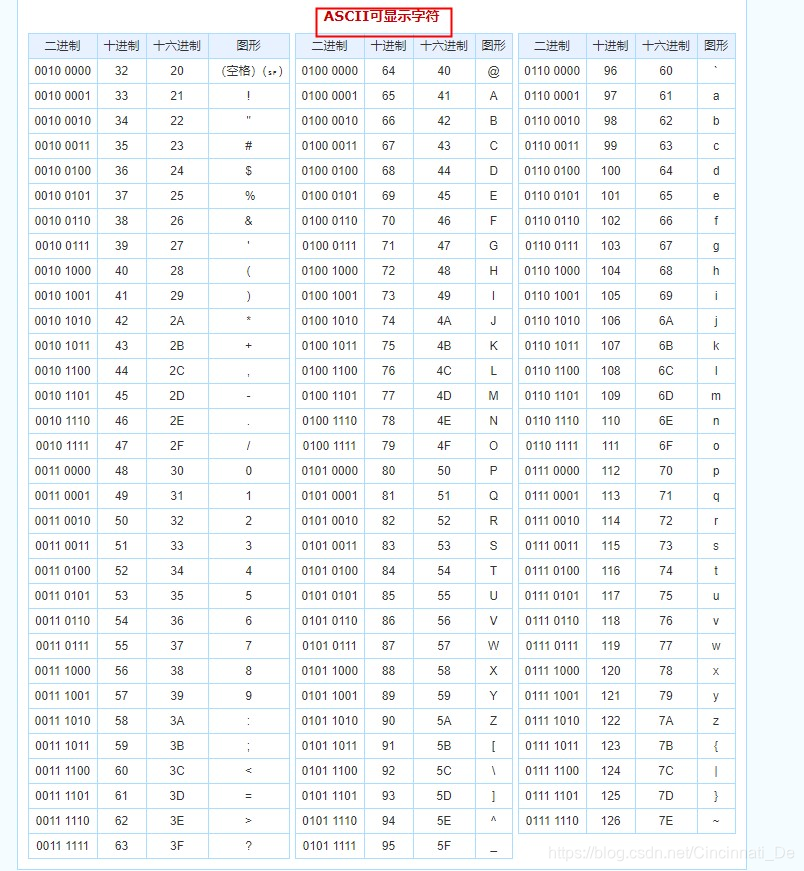Click binary cell '0011 1100'

click(63, 771)
